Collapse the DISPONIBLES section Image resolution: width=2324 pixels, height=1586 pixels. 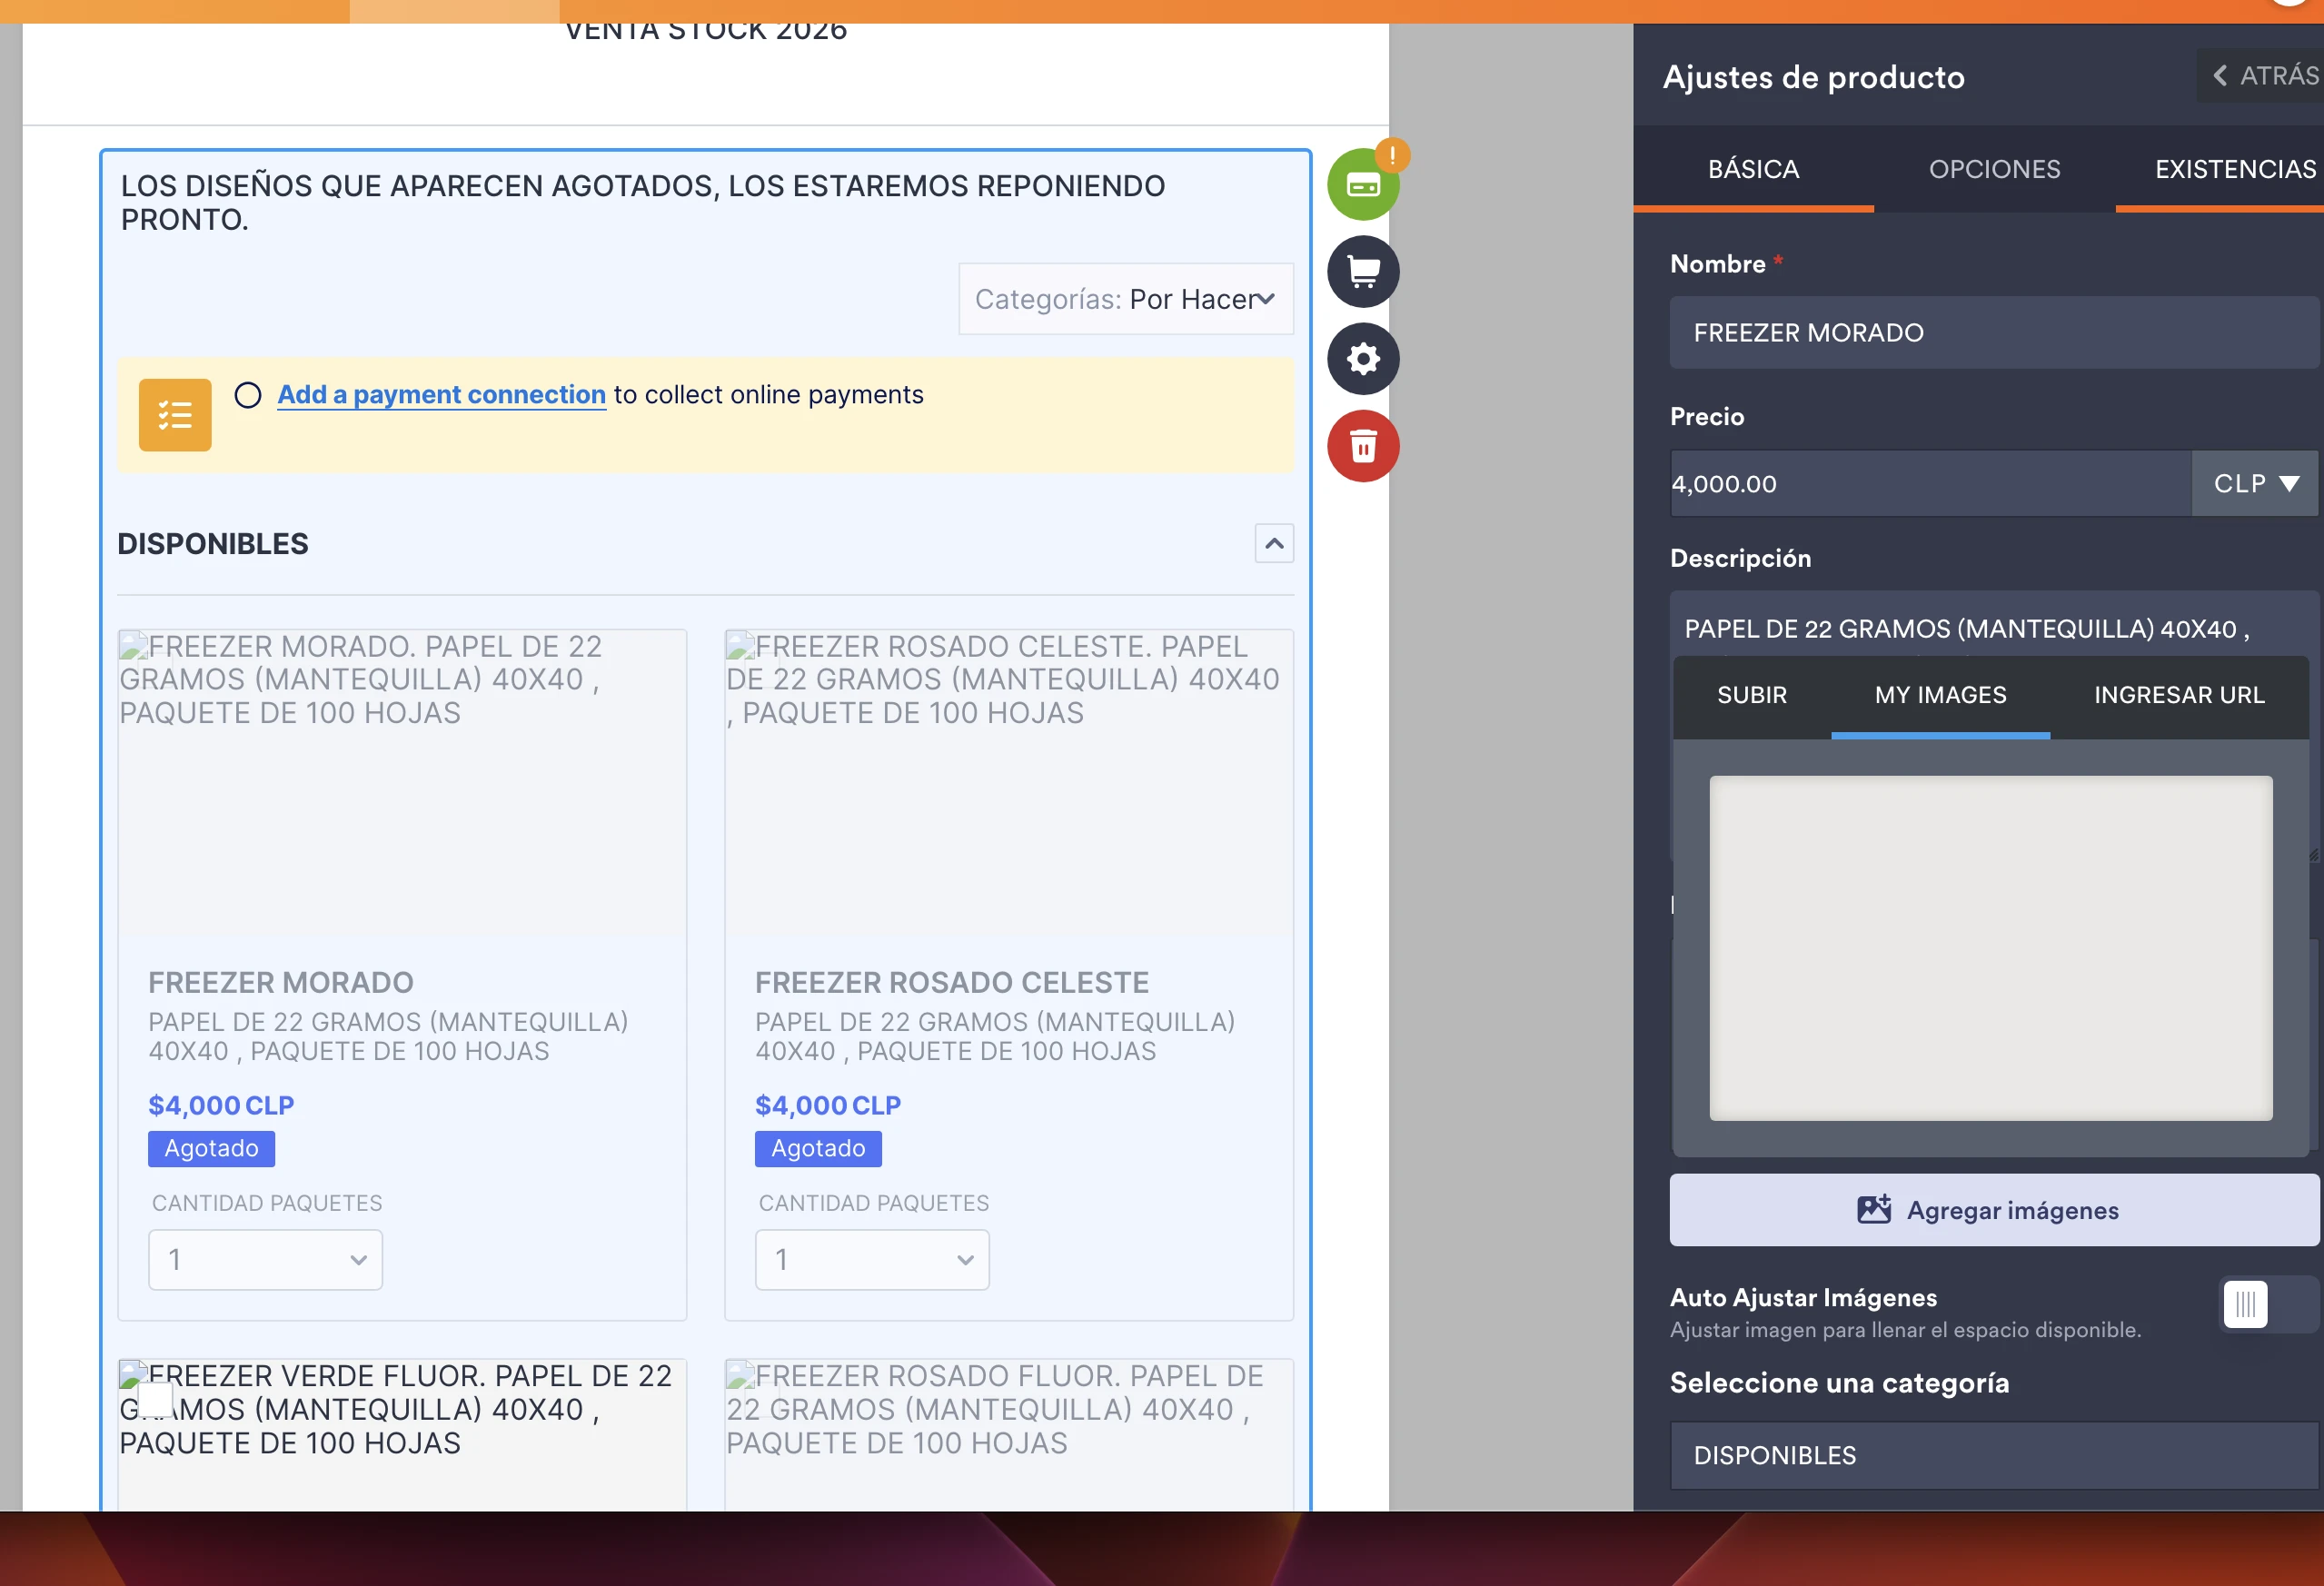point(1274,544)
